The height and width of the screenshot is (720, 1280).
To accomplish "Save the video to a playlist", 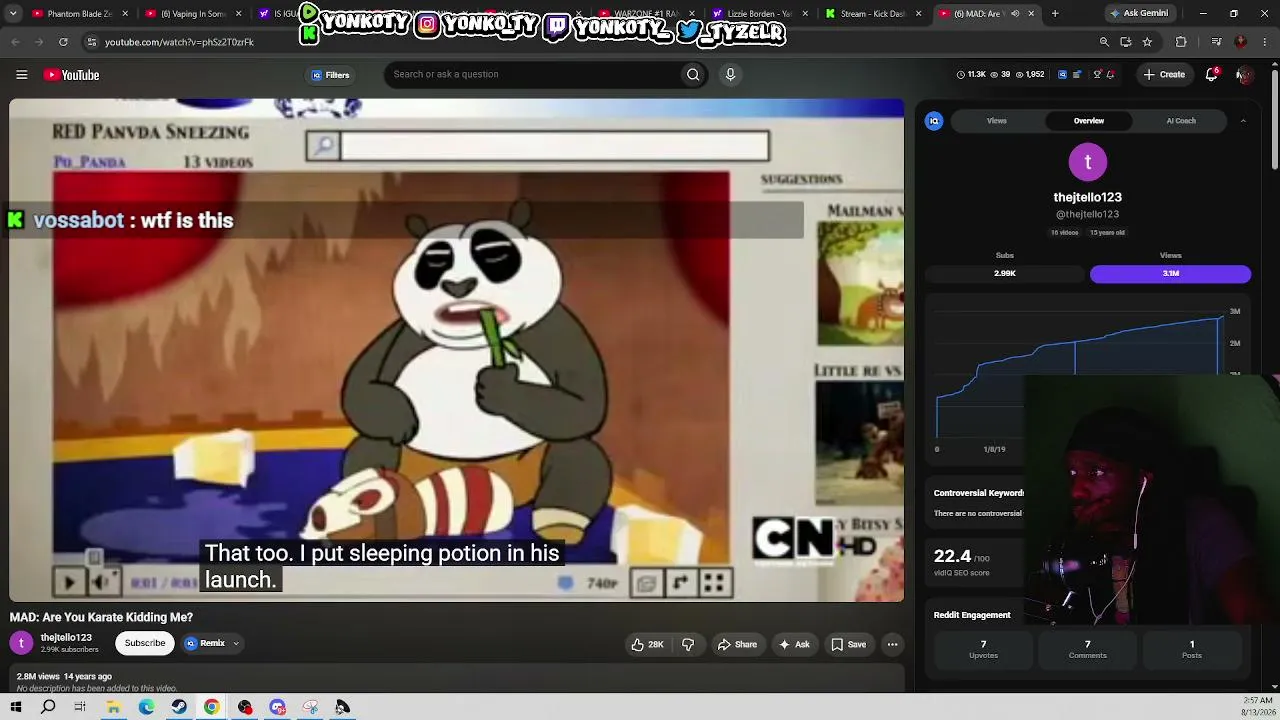I will [x=848, y=645].
